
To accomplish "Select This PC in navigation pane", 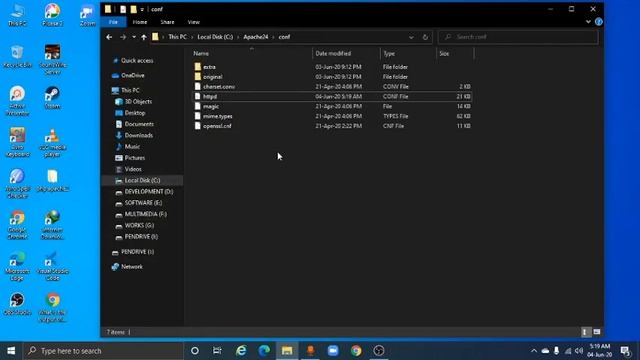I will click(x=130, y=90).
